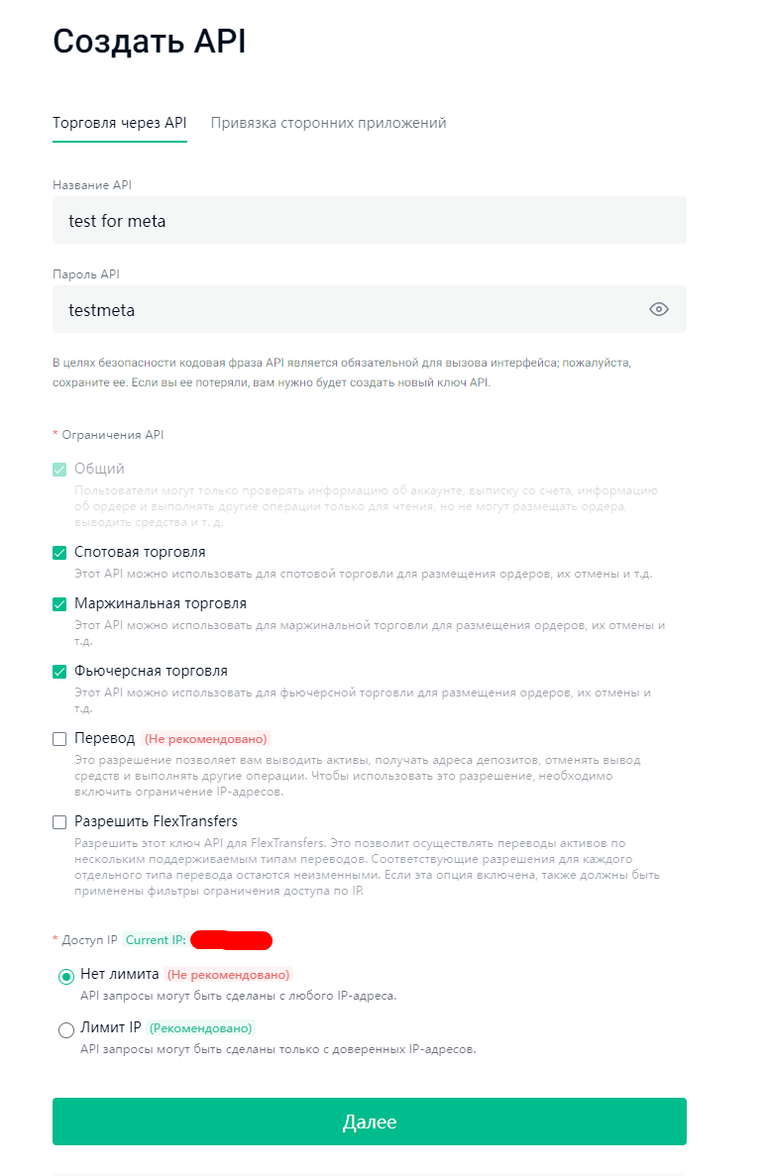Choose the Лимит IP radio option

pyautogui.click(x=67, y=1029)
